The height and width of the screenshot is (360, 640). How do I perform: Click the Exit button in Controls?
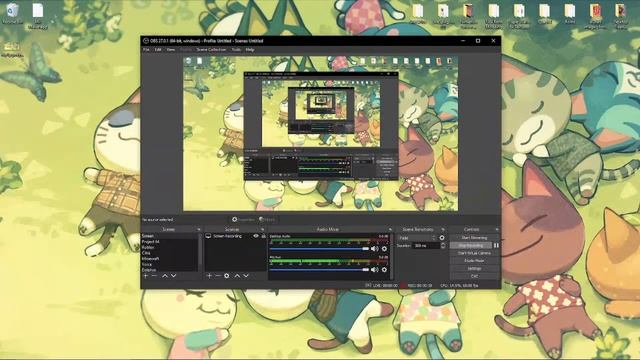(x=474, y=276)
